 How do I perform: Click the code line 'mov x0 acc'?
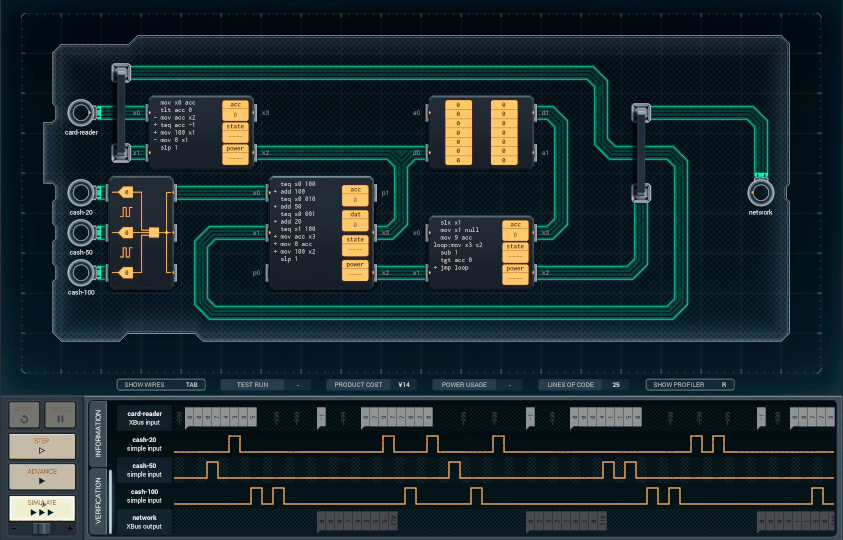178,103
